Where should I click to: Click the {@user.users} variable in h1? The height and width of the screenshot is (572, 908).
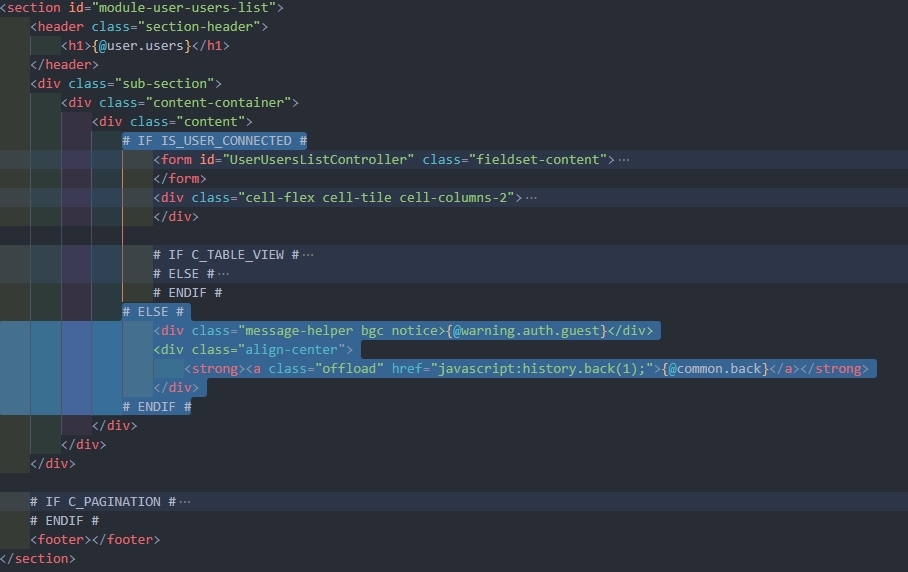coord(141,46)
